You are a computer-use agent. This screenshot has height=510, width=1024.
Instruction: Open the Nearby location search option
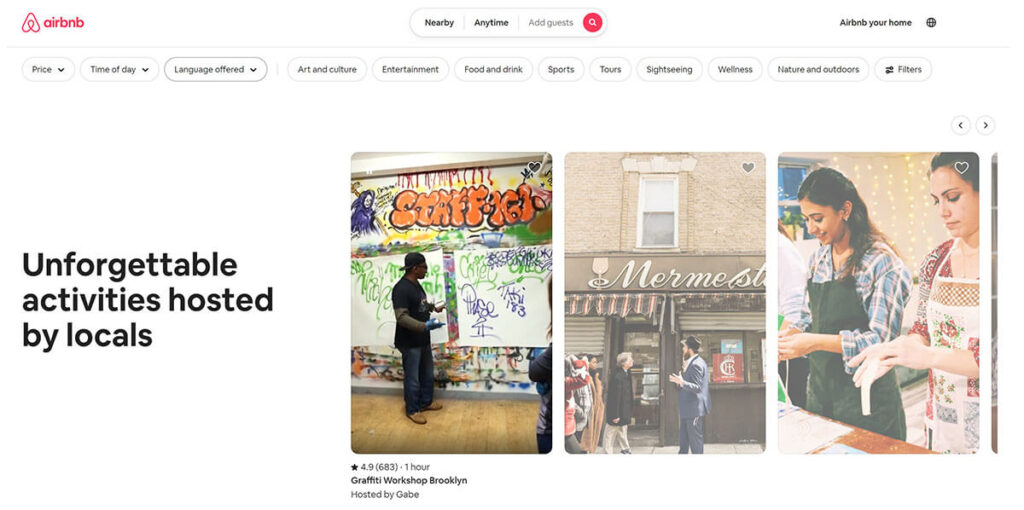439,23
